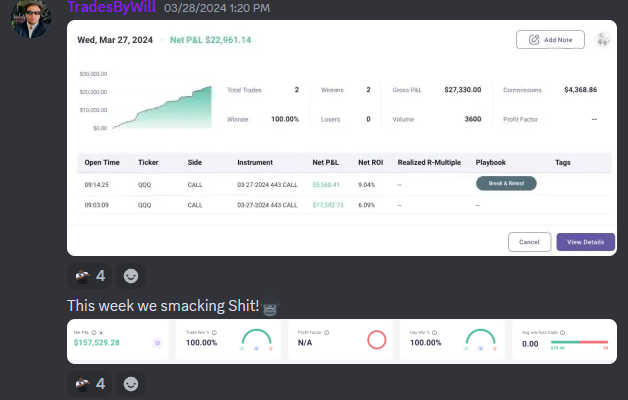
Task: Click the icon right of Add Note
Action: (602, 39)
